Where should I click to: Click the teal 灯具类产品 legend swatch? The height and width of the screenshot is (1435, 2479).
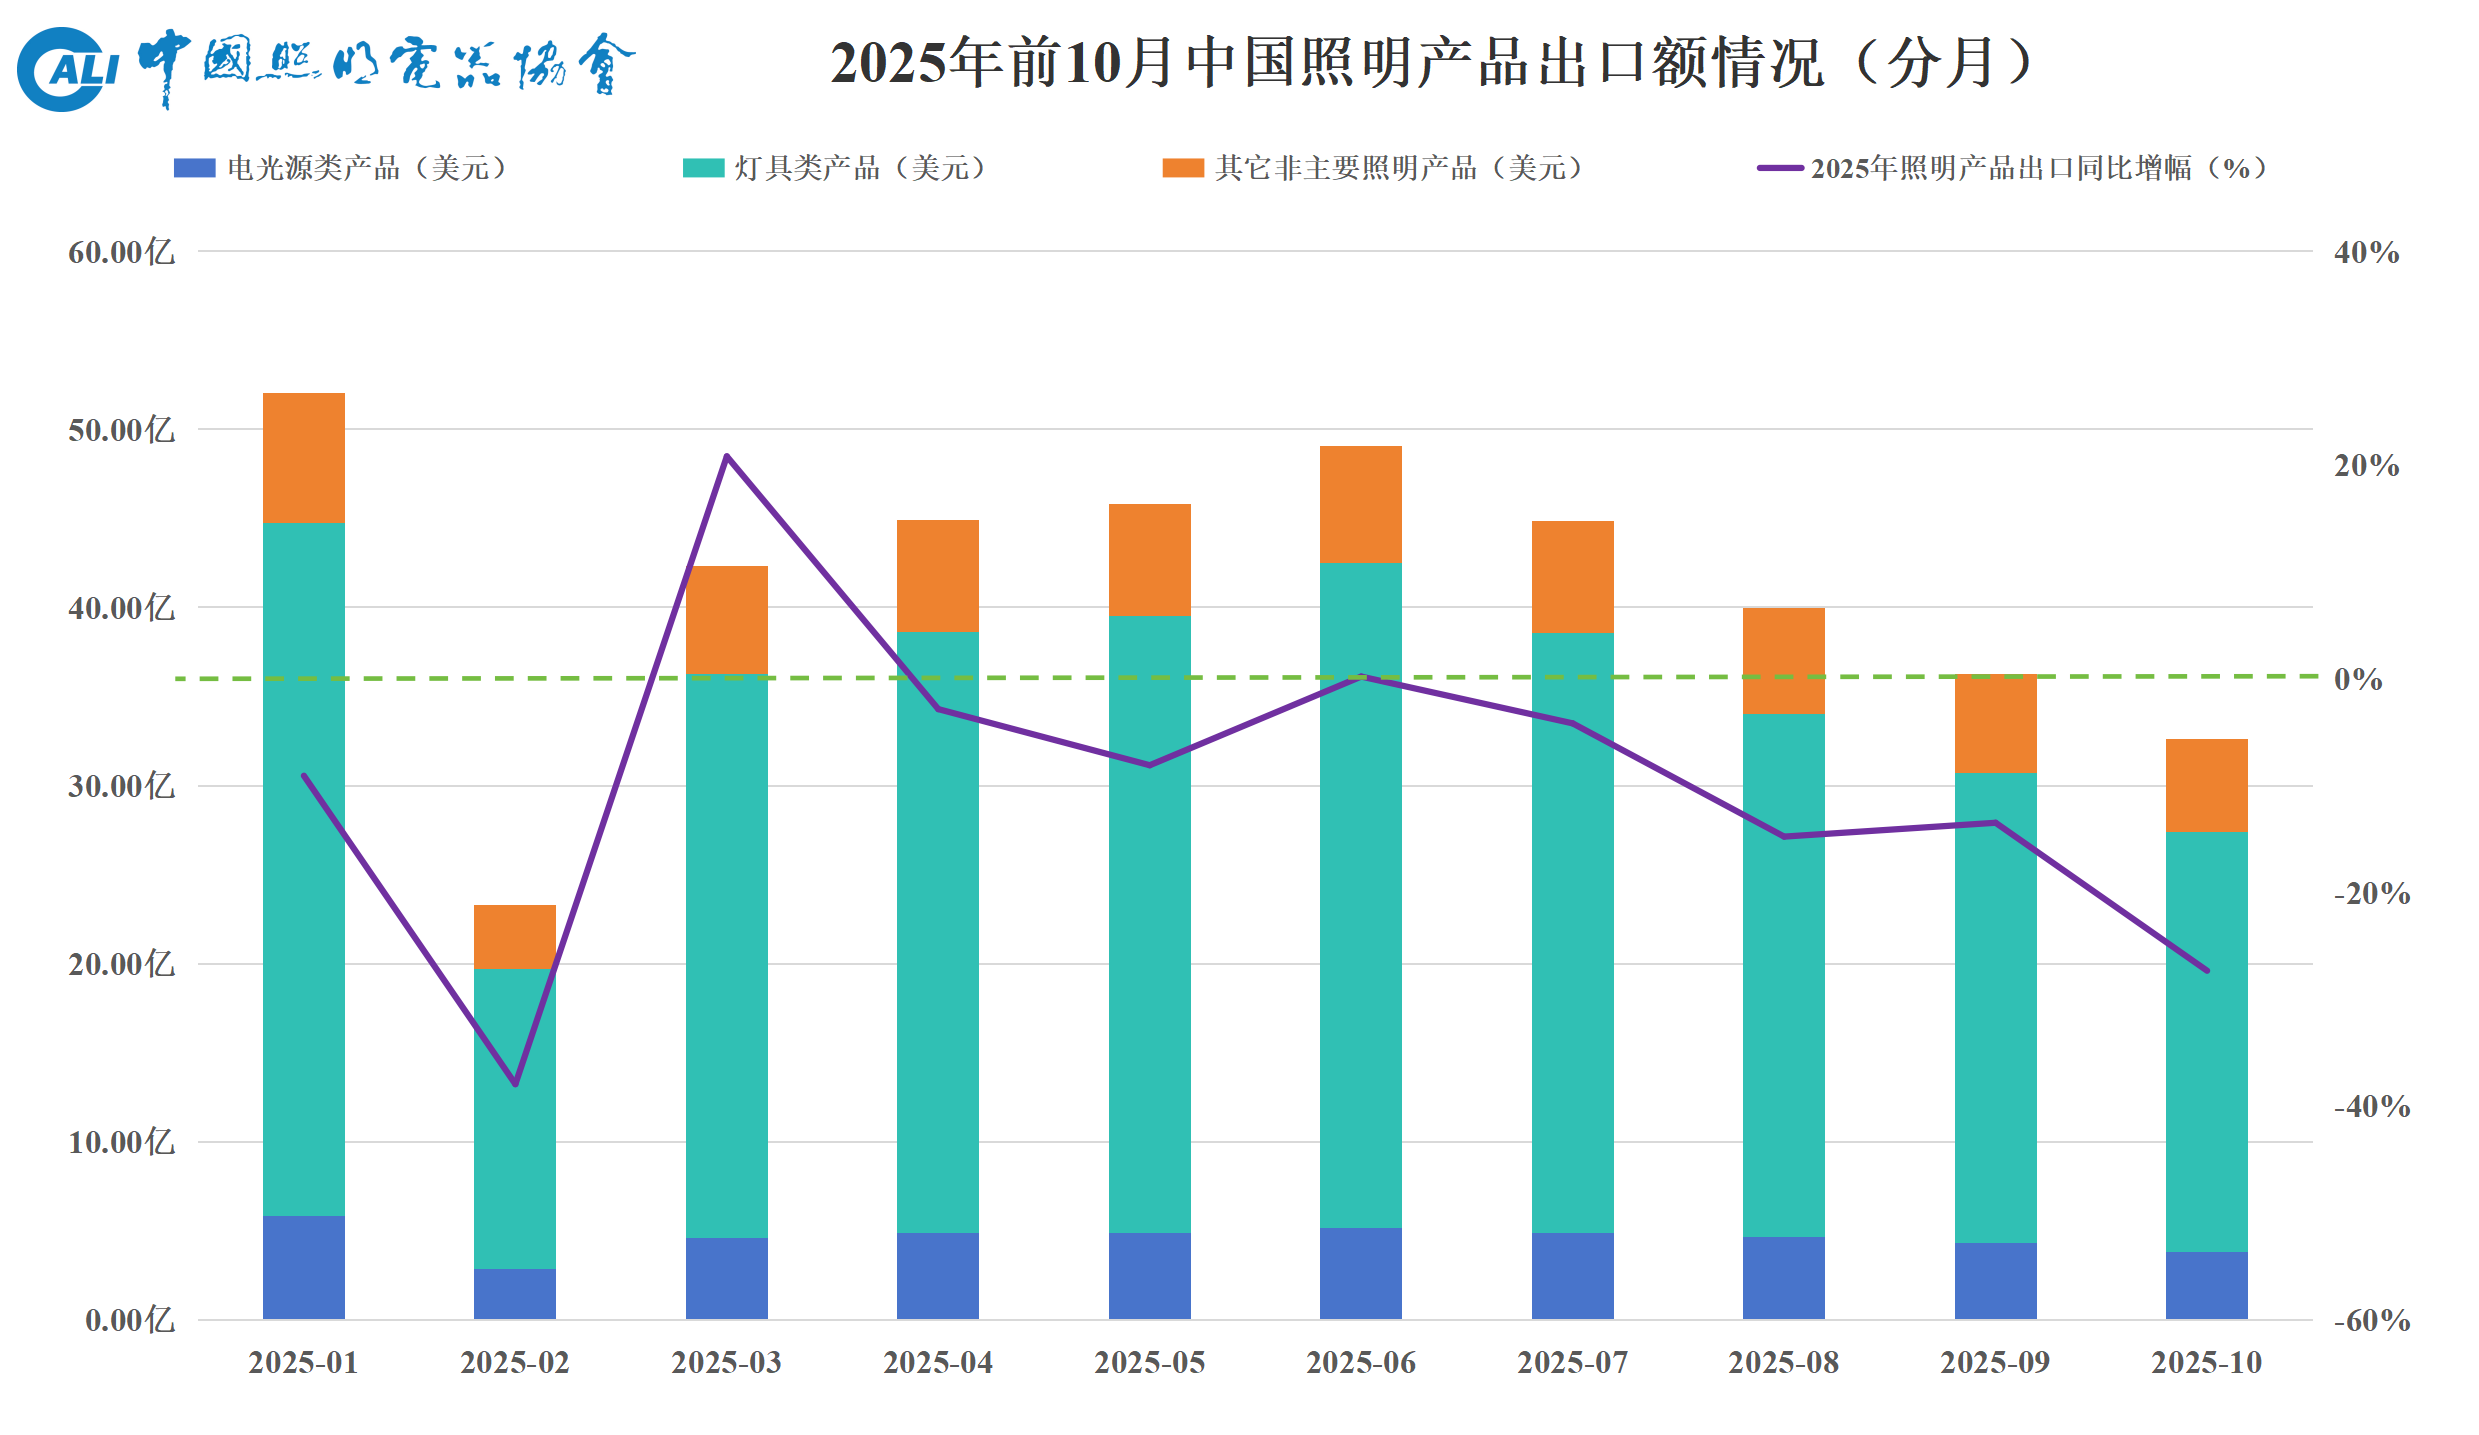(x=703, y=168)
